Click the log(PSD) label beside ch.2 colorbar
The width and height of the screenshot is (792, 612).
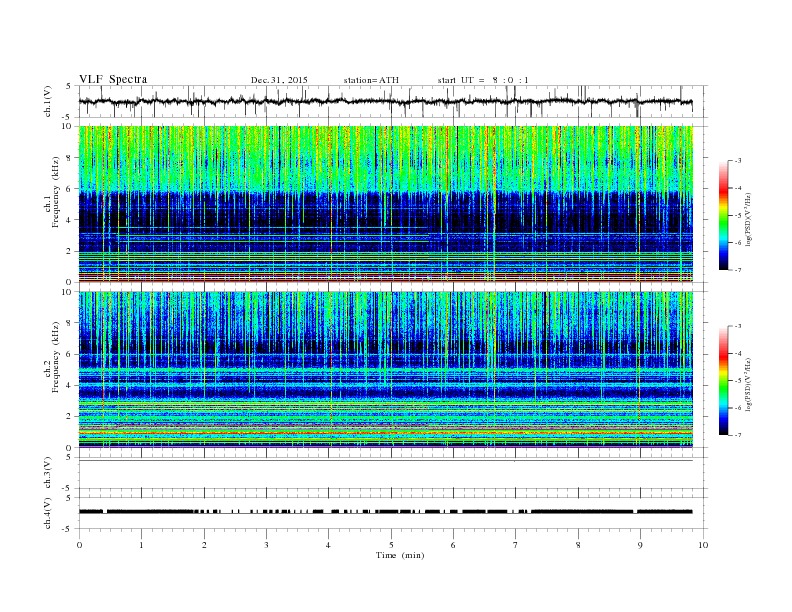[749, 384]
